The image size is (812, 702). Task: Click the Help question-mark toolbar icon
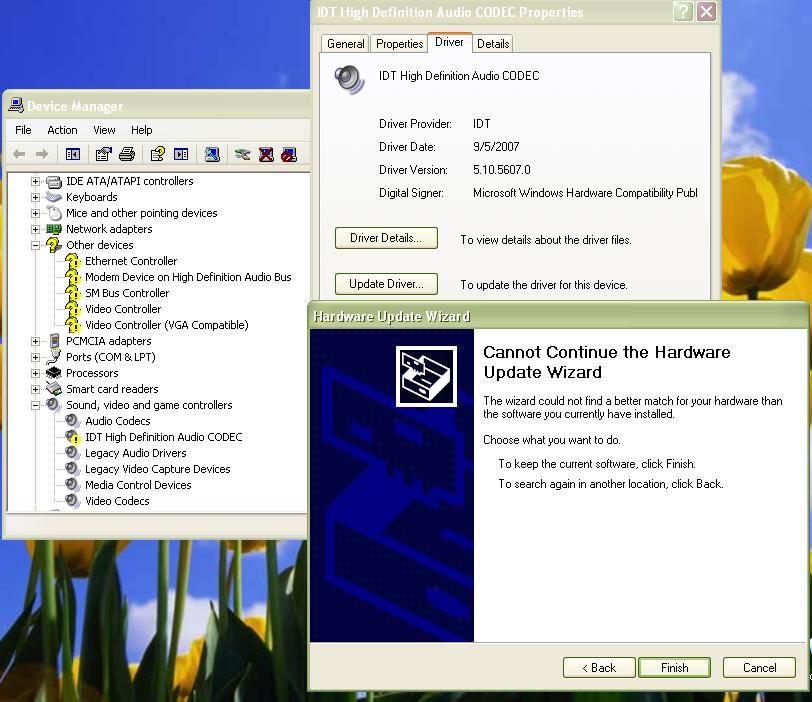pyautogui.click(x=157, y=154)
